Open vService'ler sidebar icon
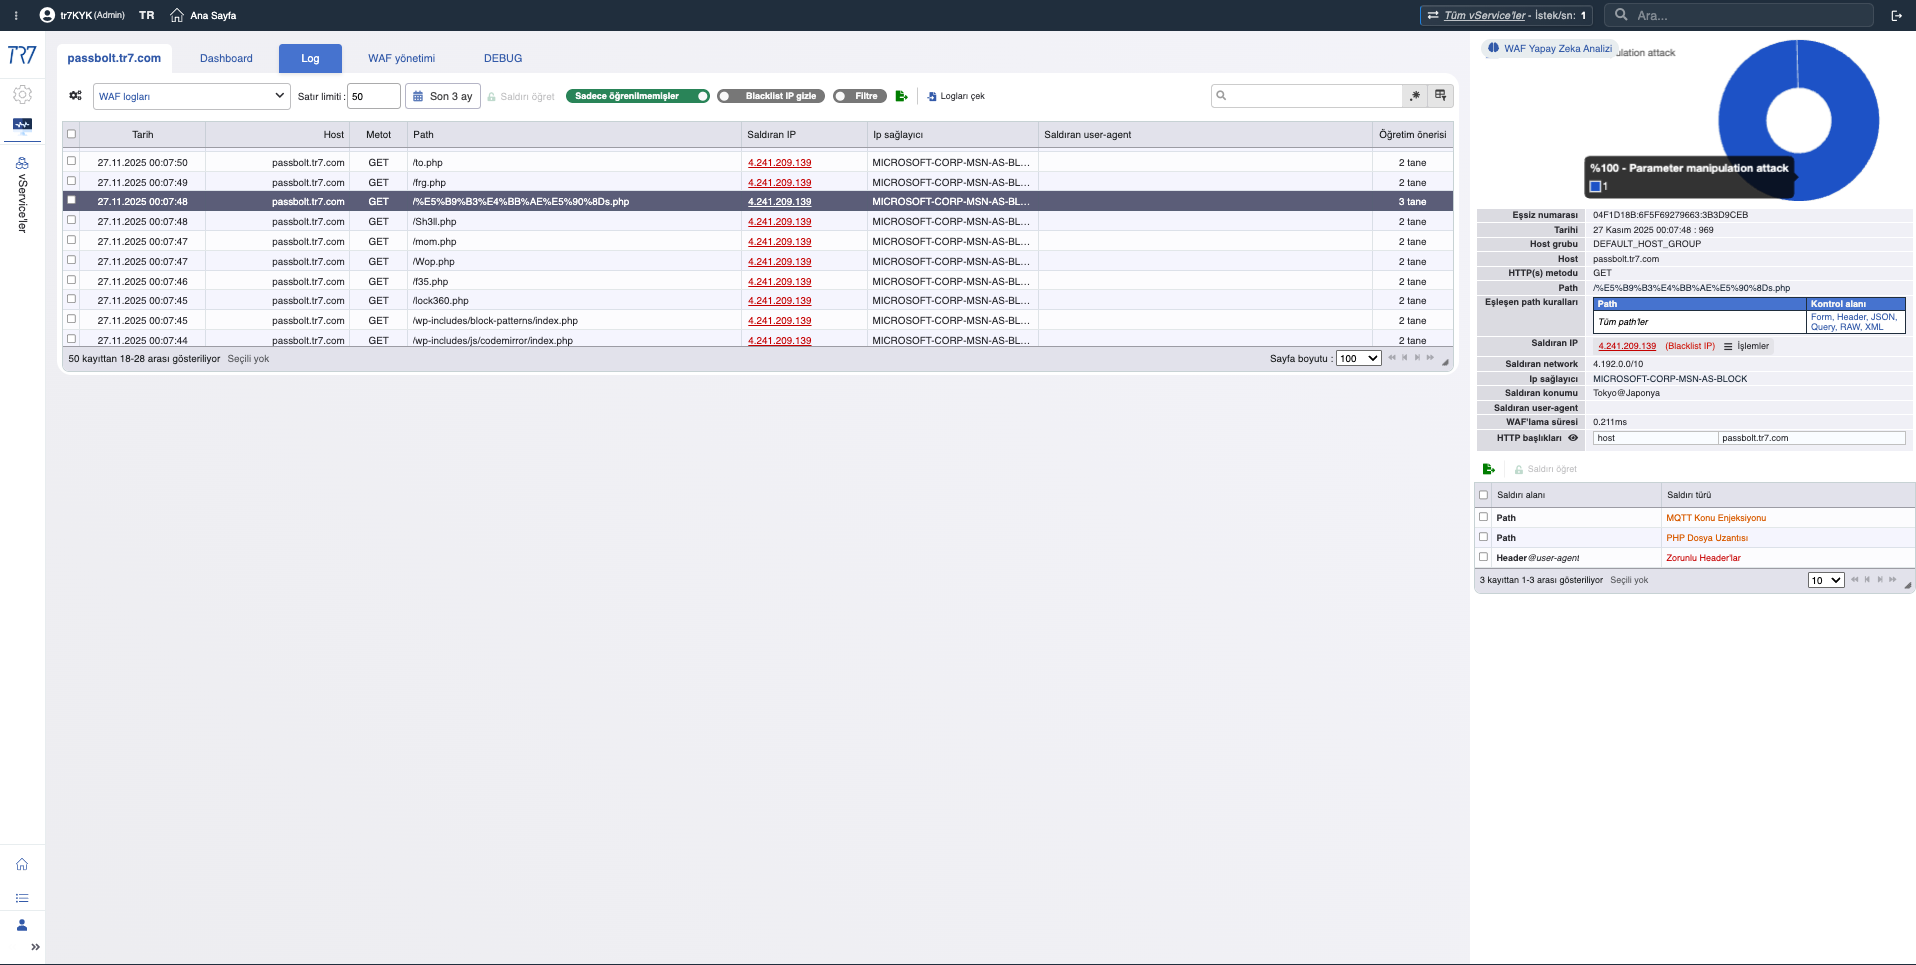Image resolution: width=1916 pixels, height=965 pixels. [x=22, y=163]
